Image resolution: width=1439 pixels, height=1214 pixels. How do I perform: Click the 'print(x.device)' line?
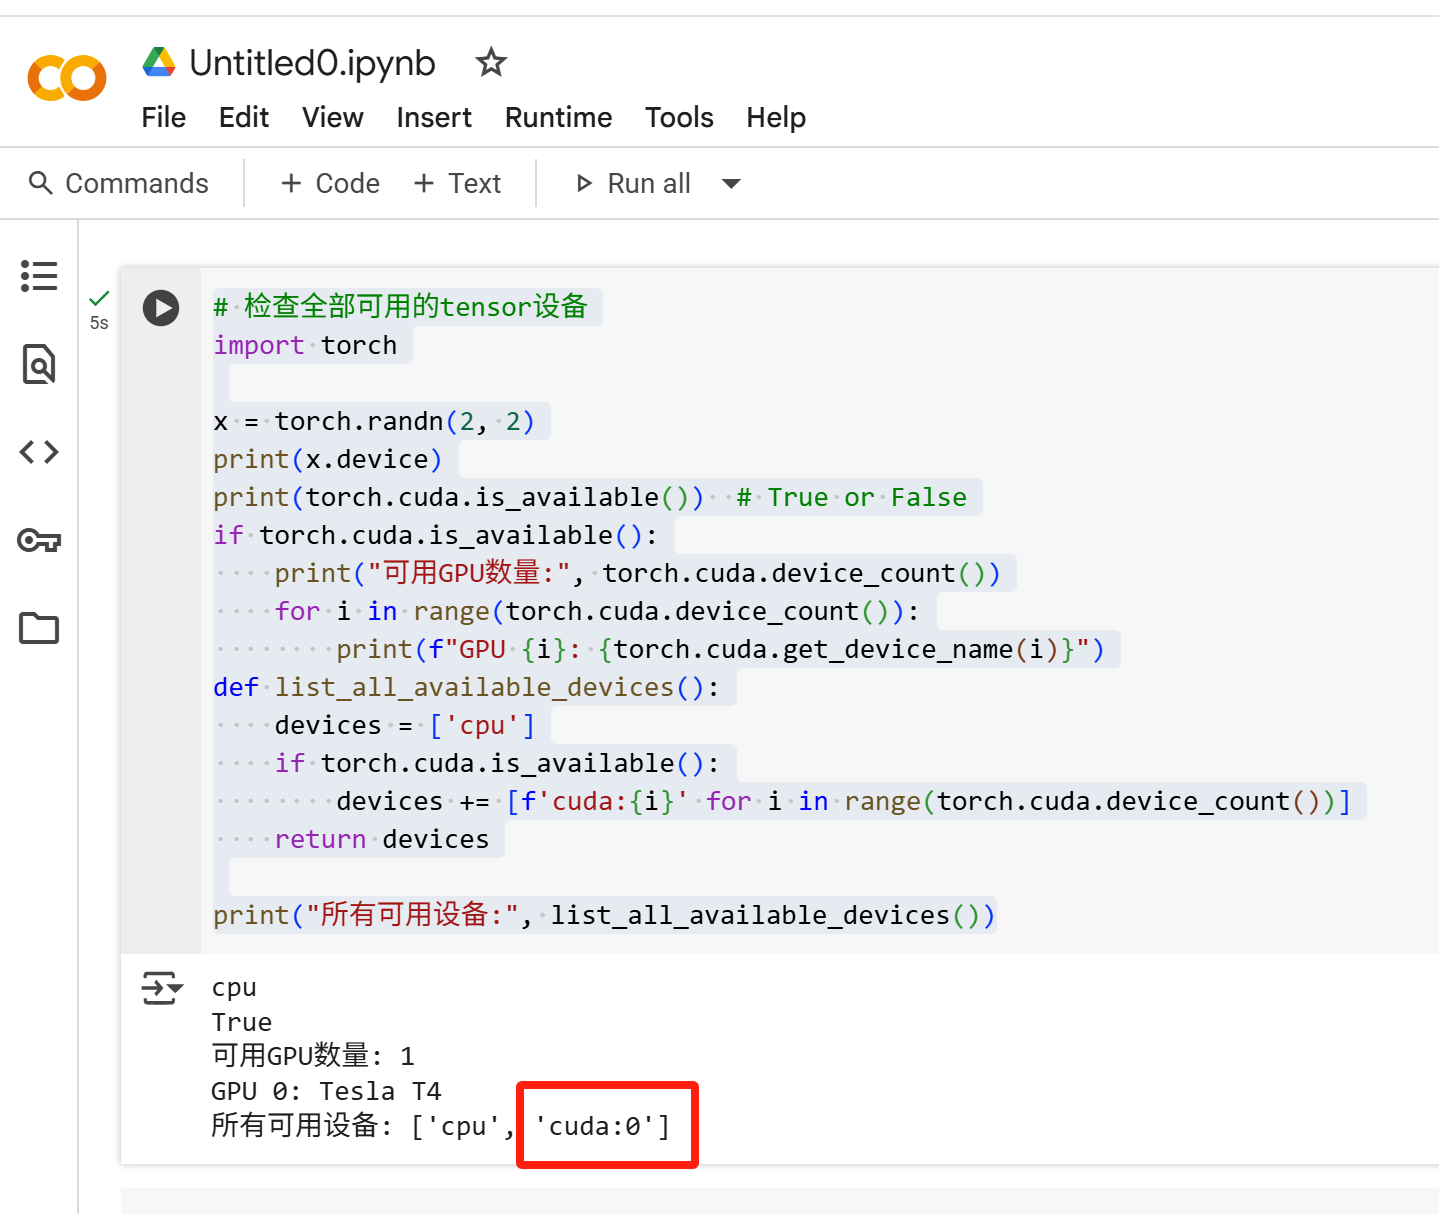click(x=328, y=459)
